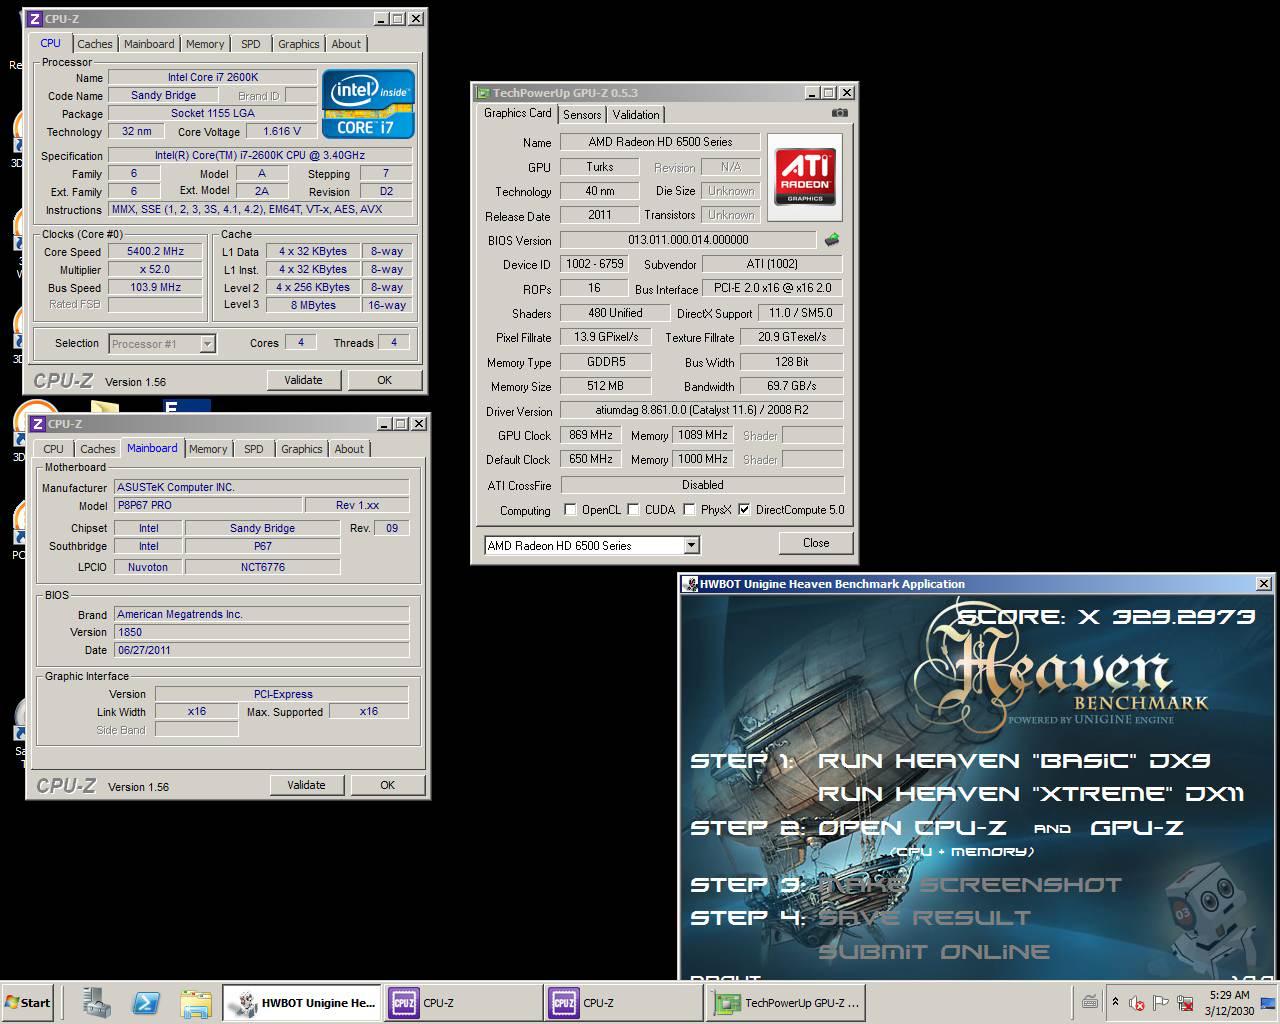
Task: Click the HWBOT Heaven window title icon
Action: 690,584
